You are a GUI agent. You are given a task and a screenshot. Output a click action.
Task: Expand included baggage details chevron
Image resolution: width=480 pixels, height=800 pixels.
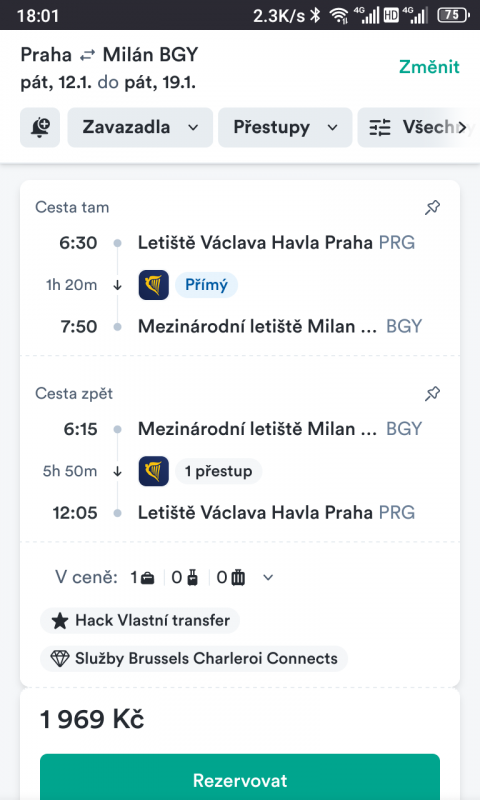[268, 578]
